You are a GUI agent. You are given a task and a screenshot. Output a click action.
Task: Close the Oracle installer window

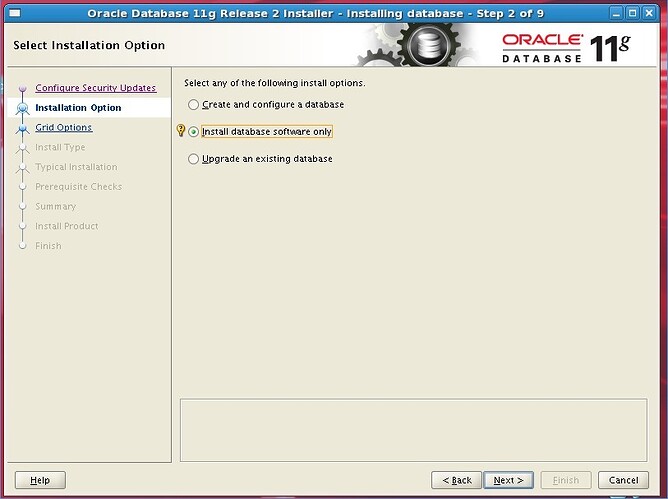coord(654,13)
